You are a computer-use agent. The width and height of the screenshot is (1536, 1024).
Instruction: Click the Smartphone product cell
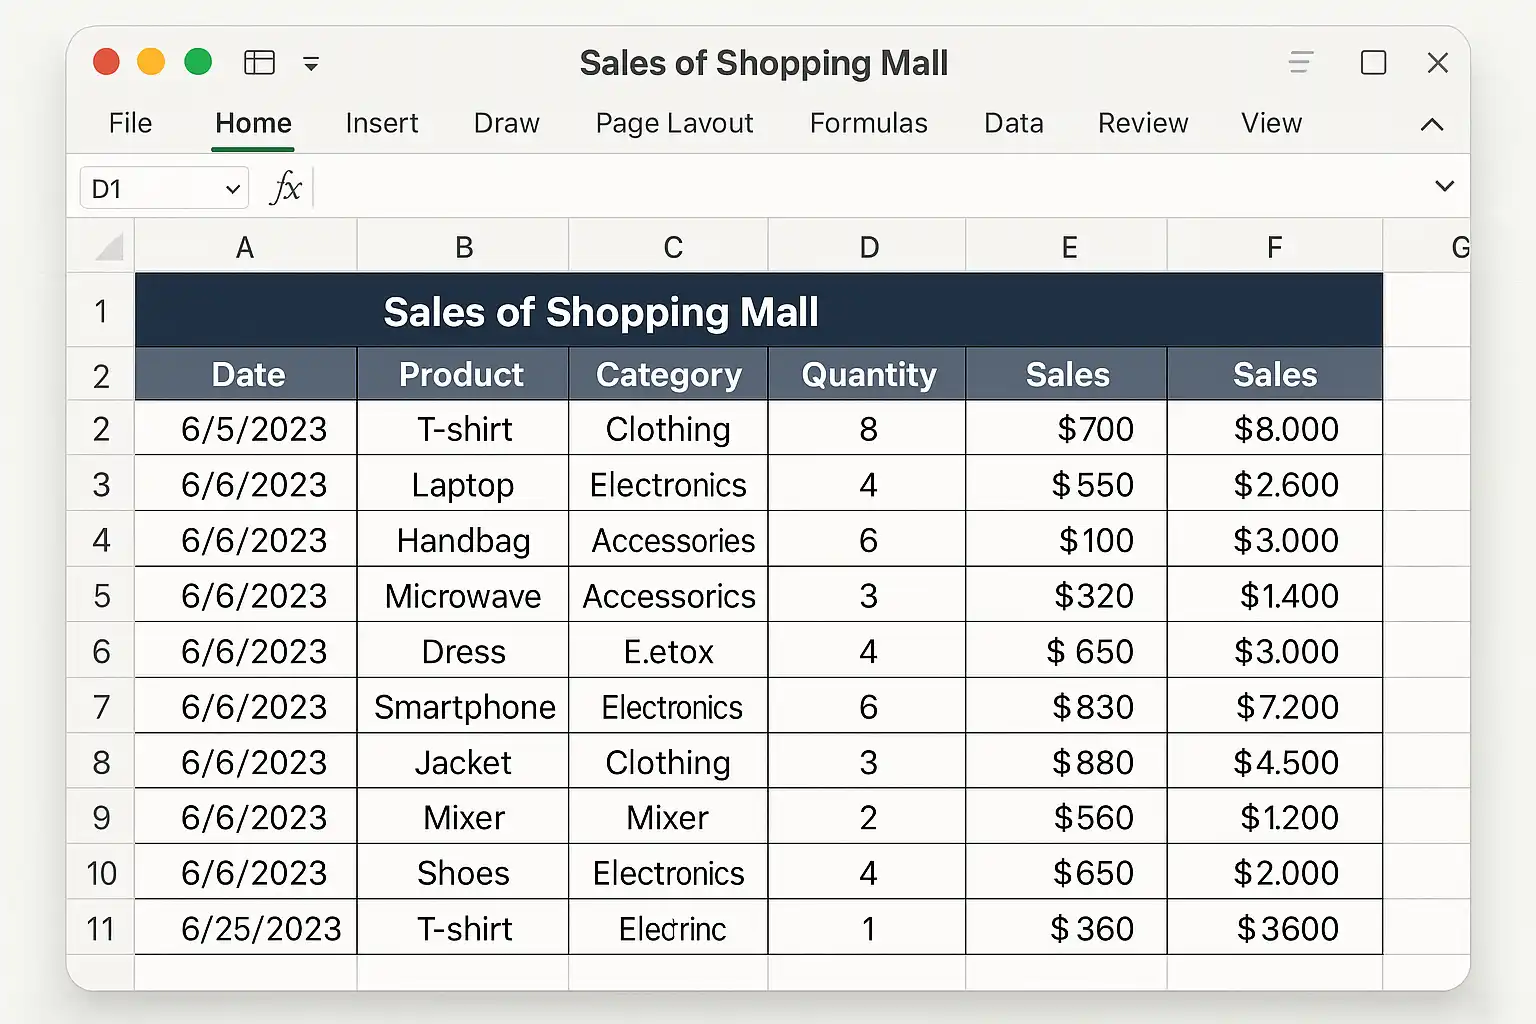click(x=464, y=707)
